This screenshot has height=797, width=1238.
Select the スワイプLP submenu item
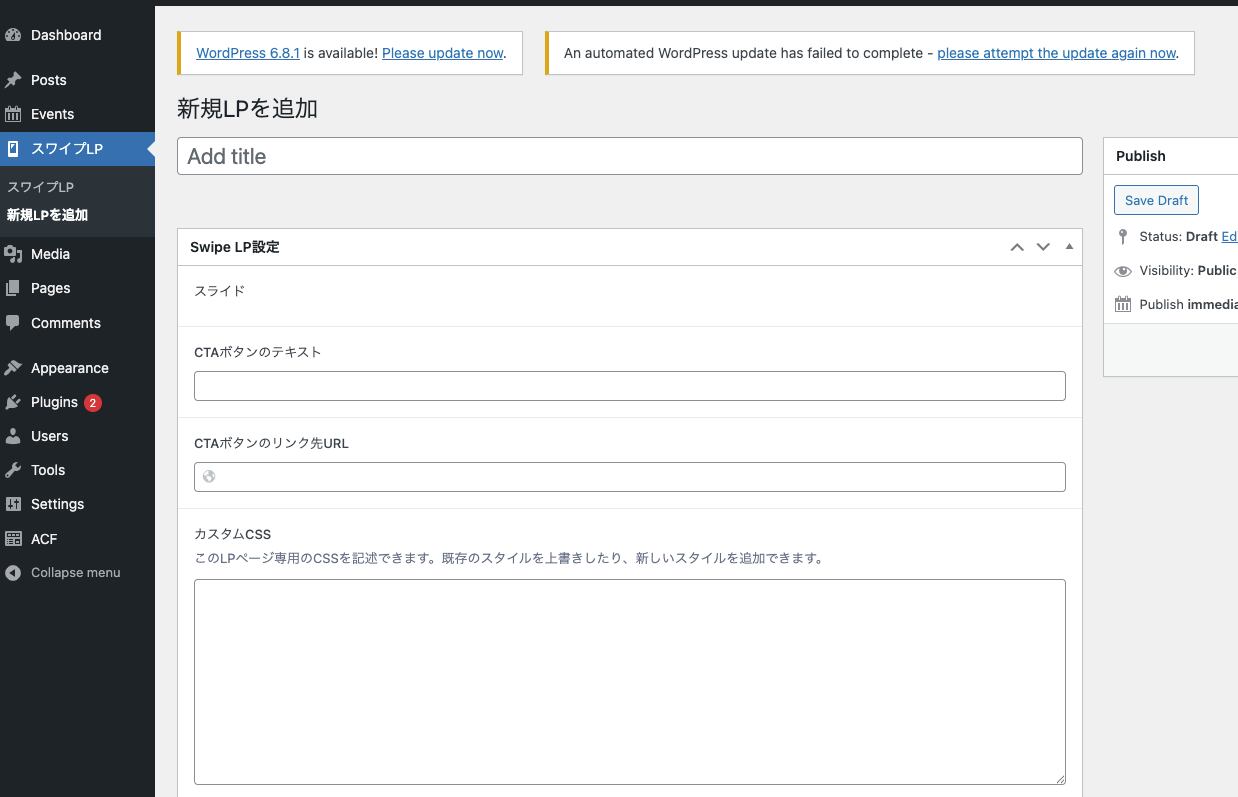[x=40, y=187]
